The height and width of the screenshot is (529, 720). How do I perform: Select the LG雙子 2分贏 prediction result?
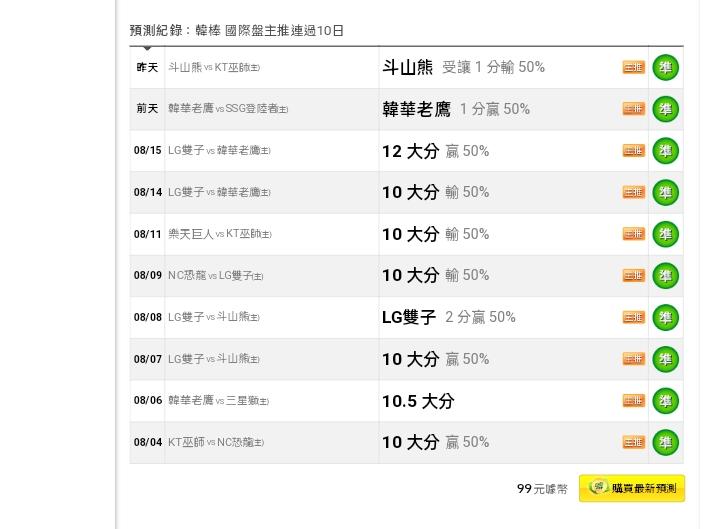[x=449, y=317]
